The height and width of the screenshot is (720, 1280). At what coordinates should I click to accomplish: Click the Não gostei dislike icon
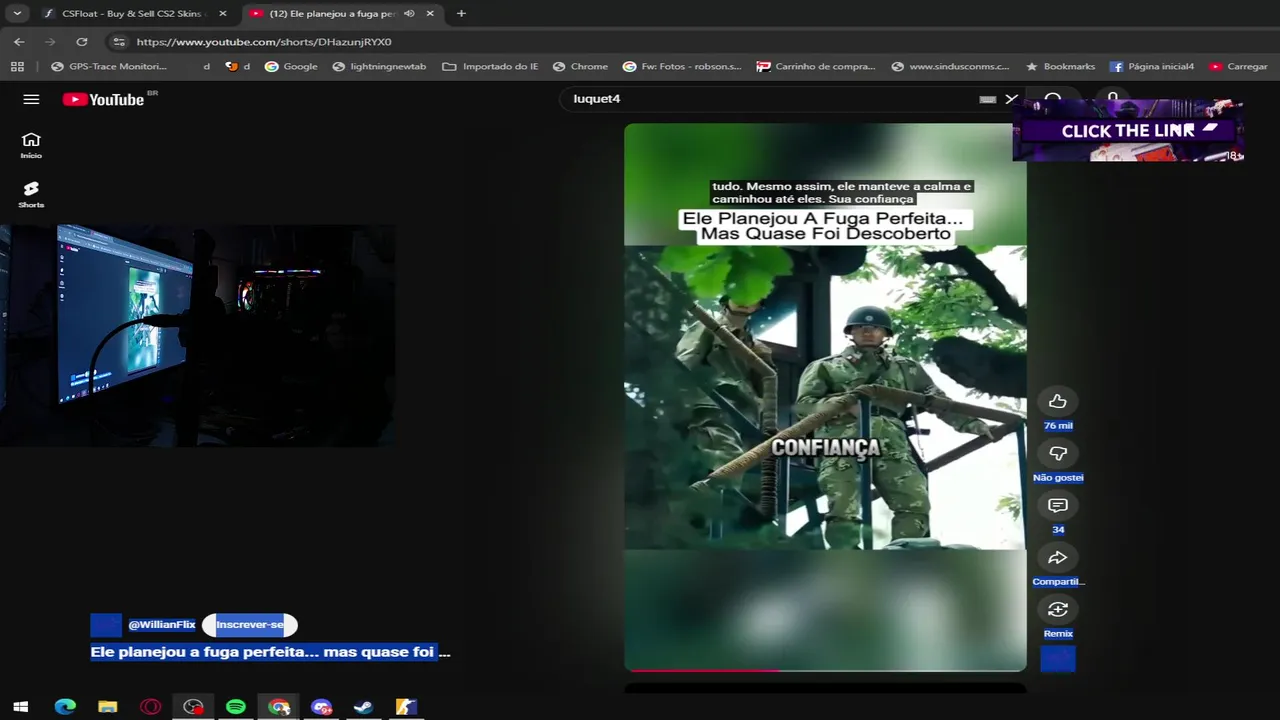coord(1057,453)
